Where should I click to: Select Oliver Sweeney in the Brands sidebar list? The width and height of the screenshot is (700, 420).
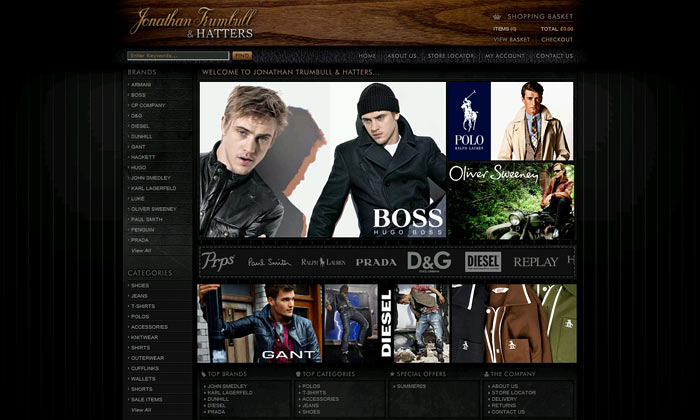(154, 209)
